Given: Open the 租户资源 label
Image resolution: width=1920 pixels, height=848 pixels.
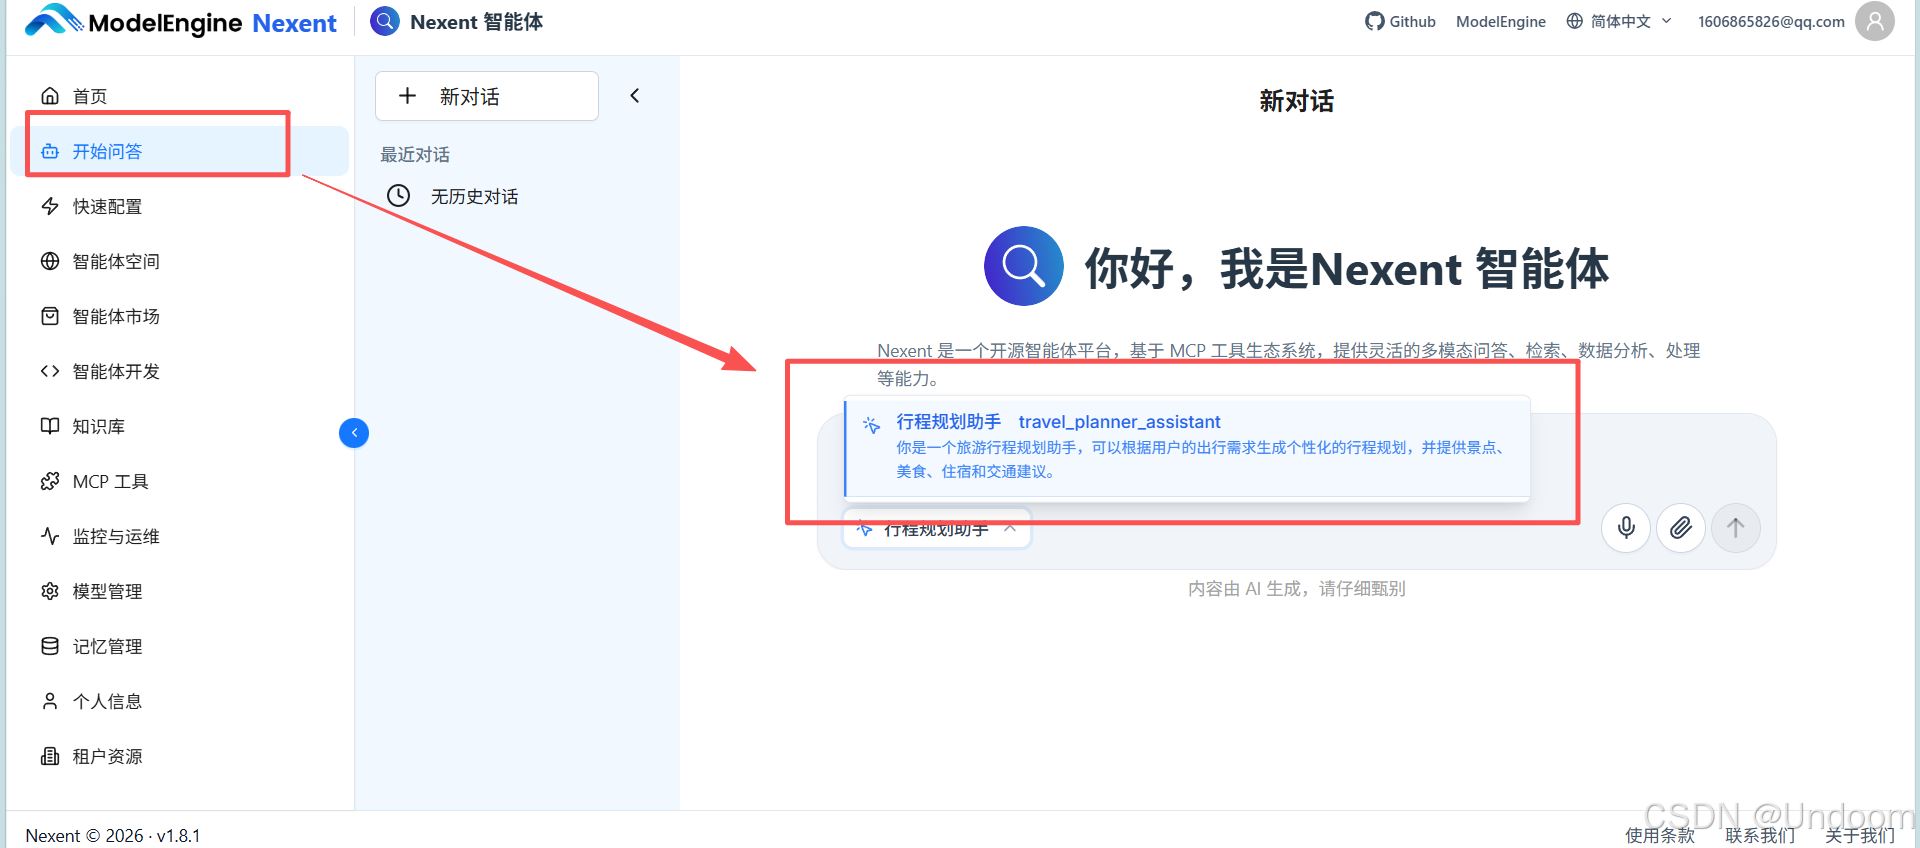Looking at the screenshot, I should click(107, 756).
